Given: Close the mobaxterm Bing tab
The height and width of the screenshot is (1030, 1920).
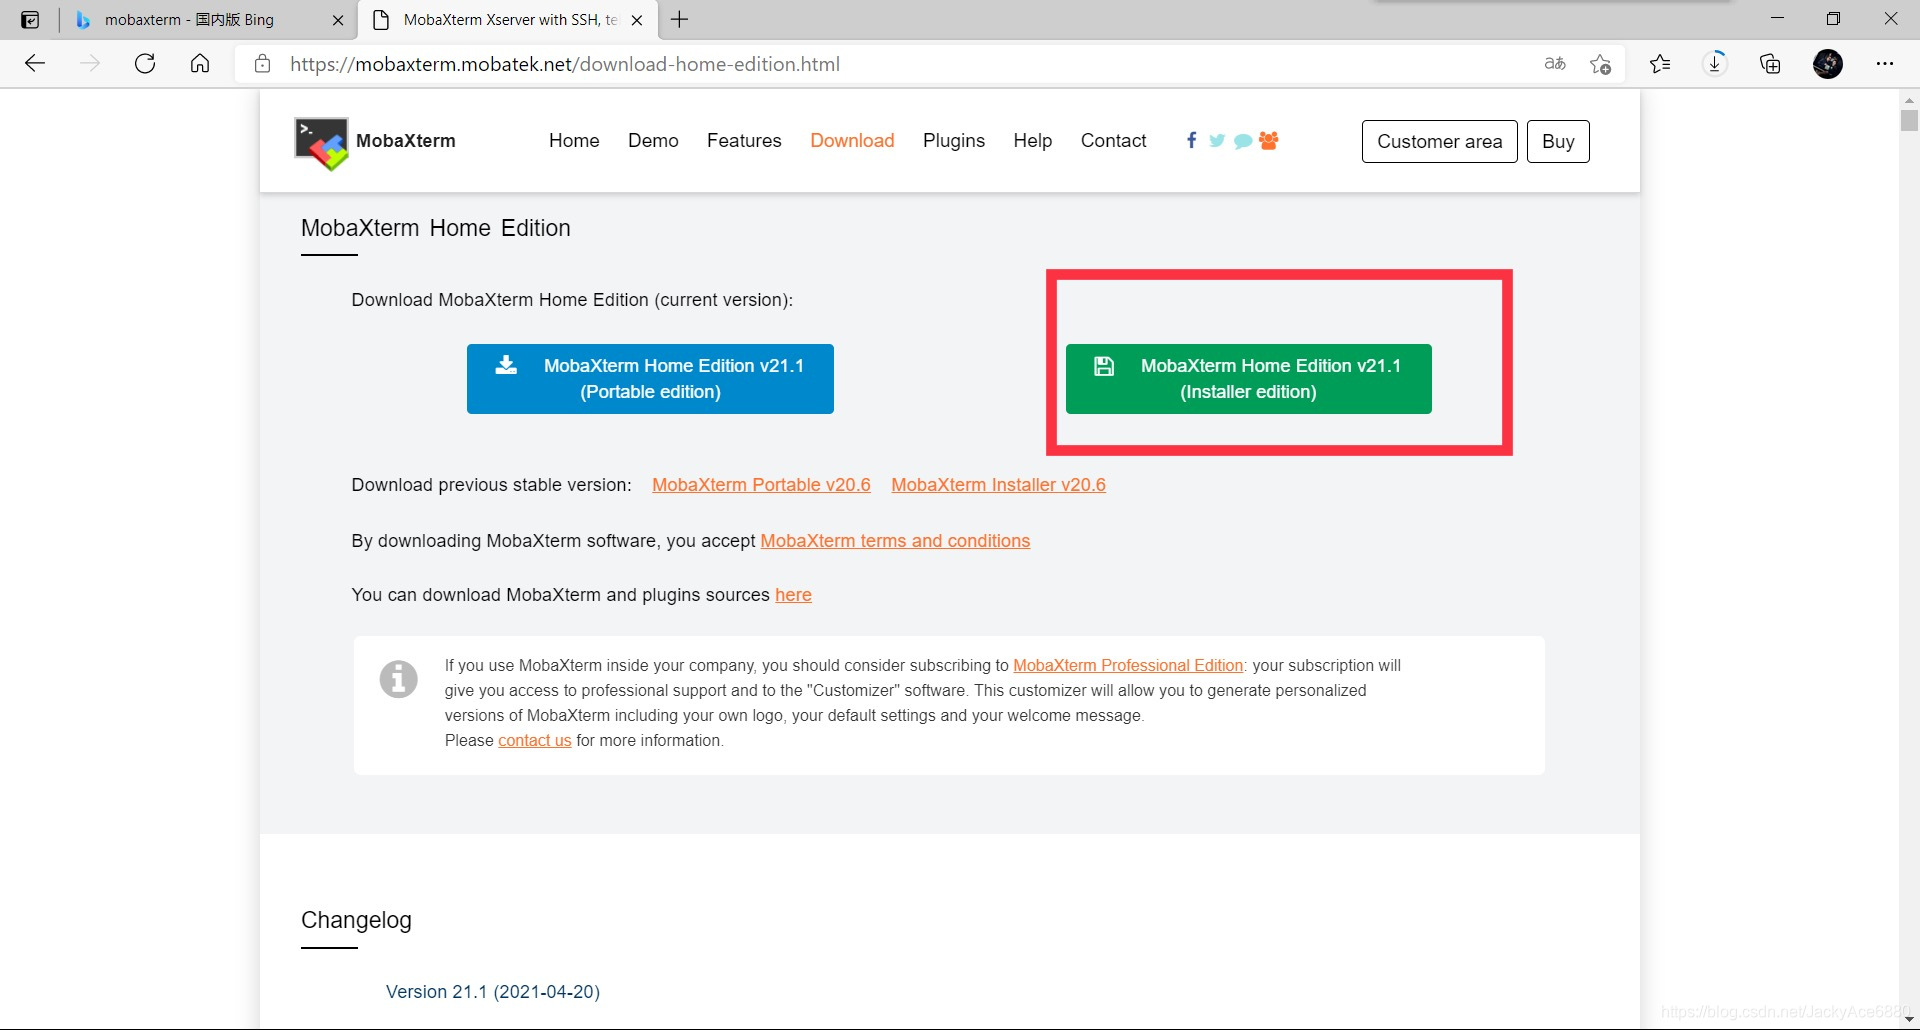Looking at the screenshot, I should pyautogui.click(x=338, y=20).
